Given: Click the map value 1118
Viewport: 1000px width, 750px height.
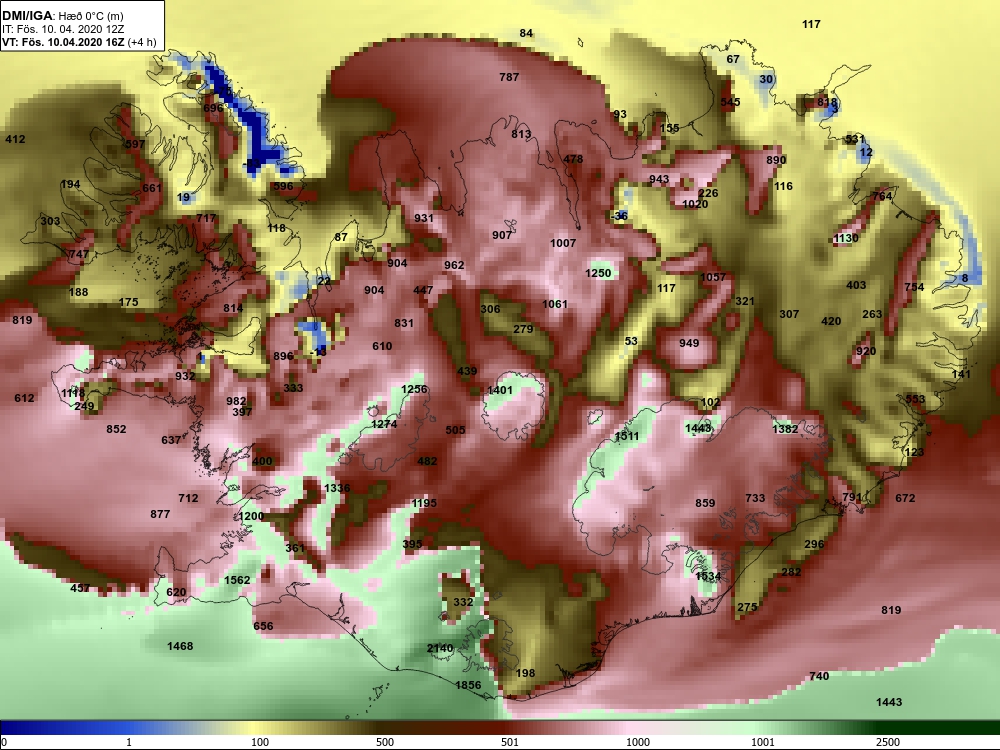Looking at the screenshot, I should 73,393.
